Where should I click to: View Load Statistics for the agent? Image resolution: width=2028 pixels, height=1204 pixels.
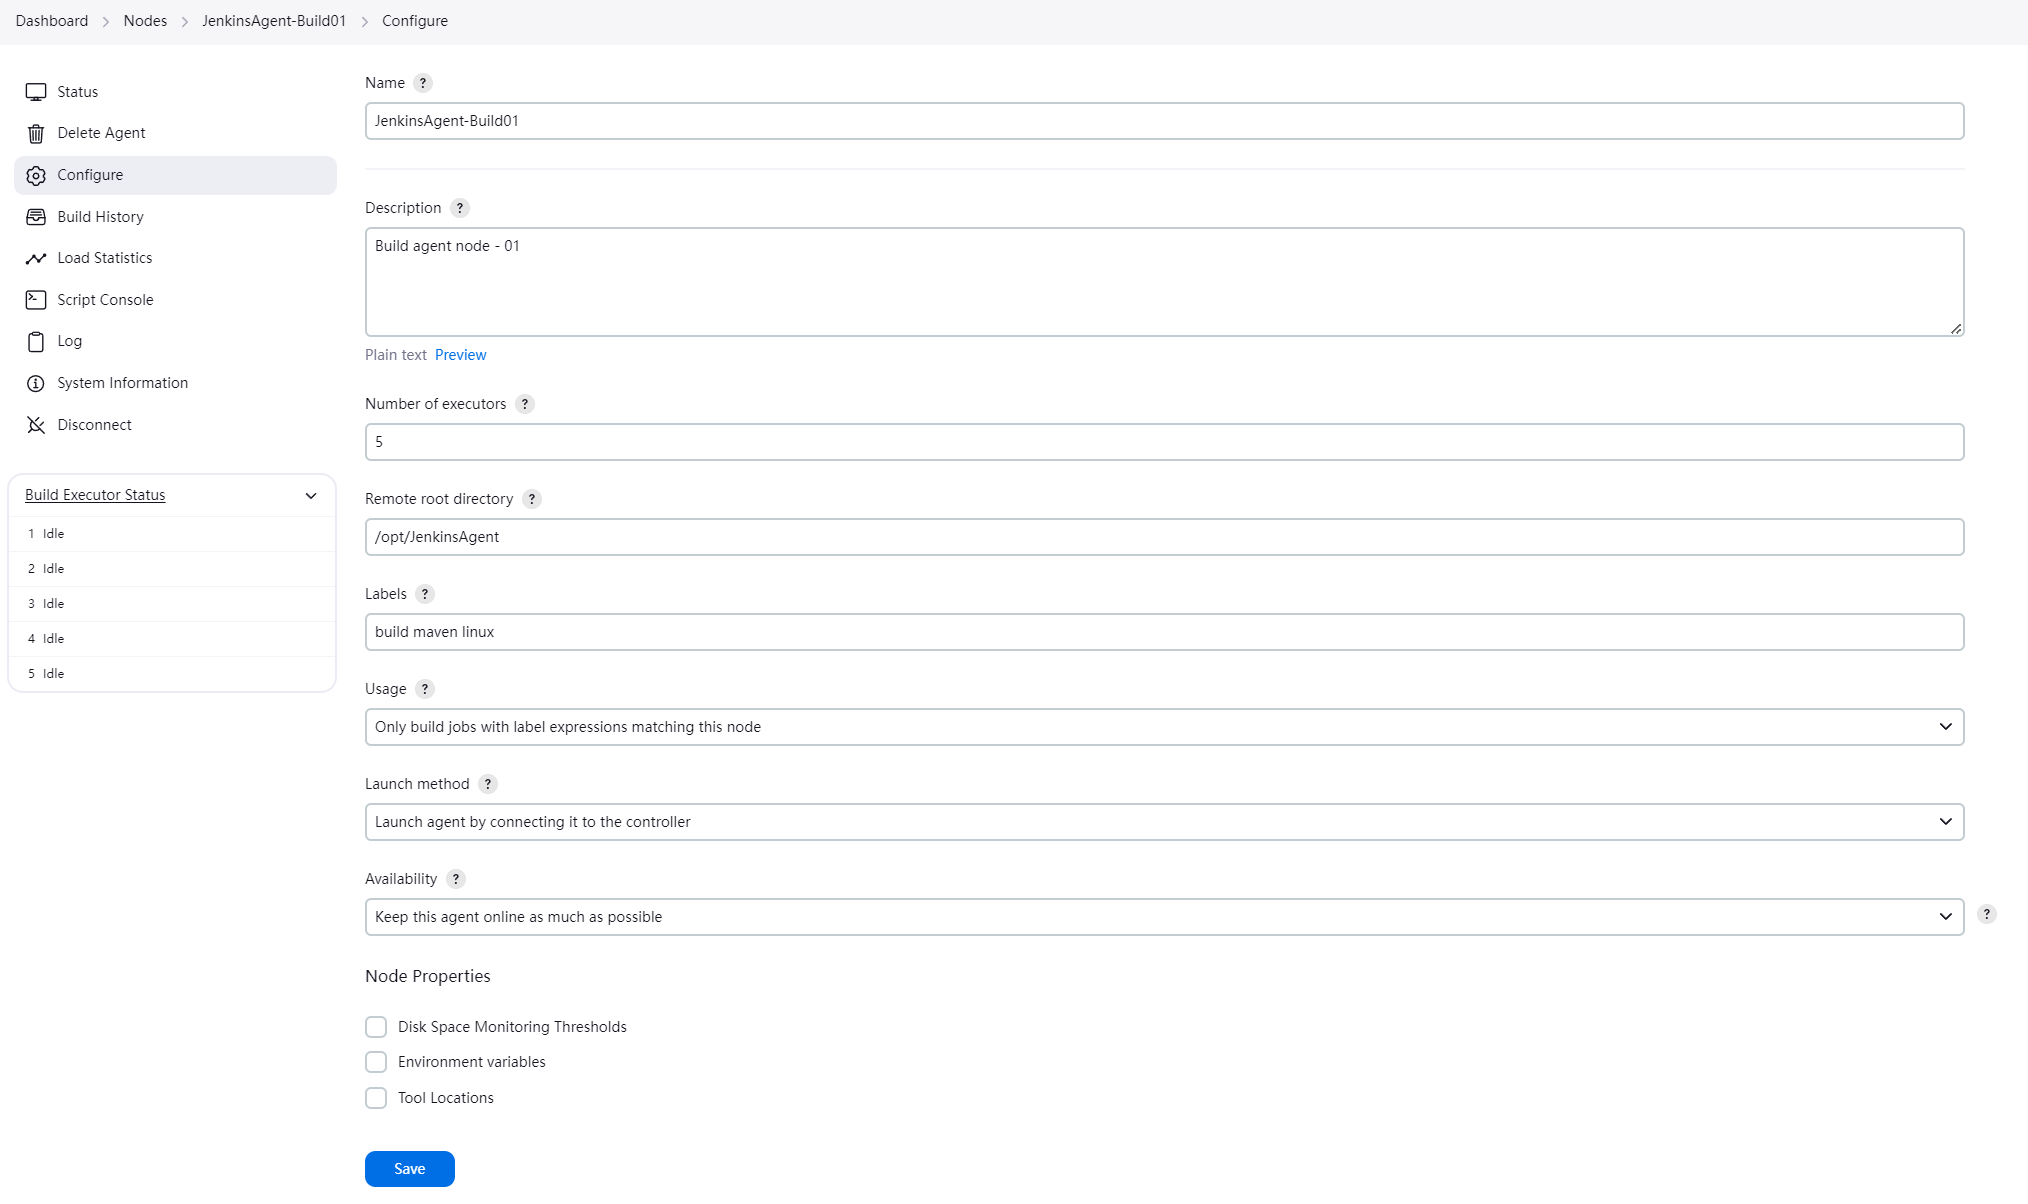click(x=103, y=257)
